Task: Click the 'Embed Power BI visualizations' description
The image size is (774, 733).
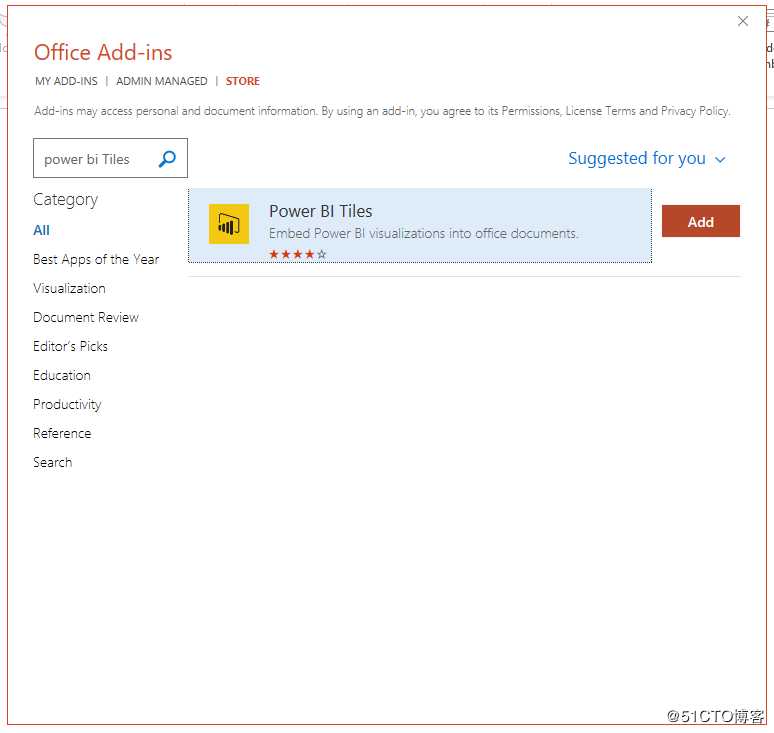Action: [x=423, y=233]
